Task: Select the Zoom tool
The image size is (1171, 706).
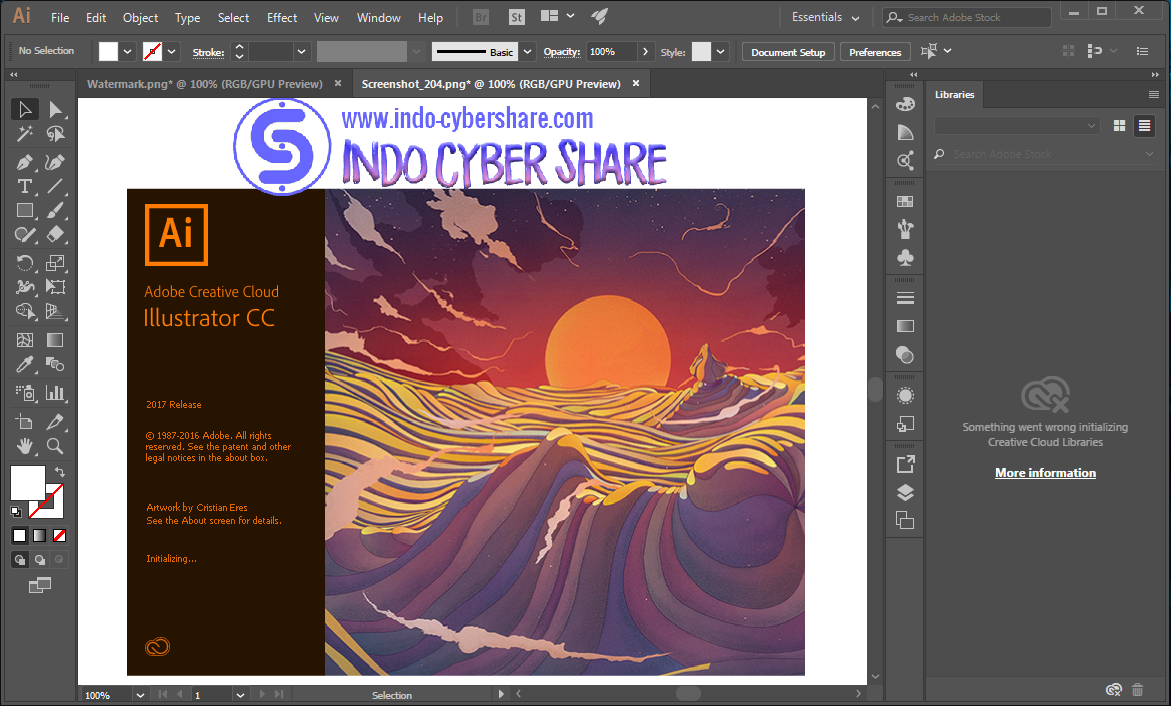Action: pos(55,446)
